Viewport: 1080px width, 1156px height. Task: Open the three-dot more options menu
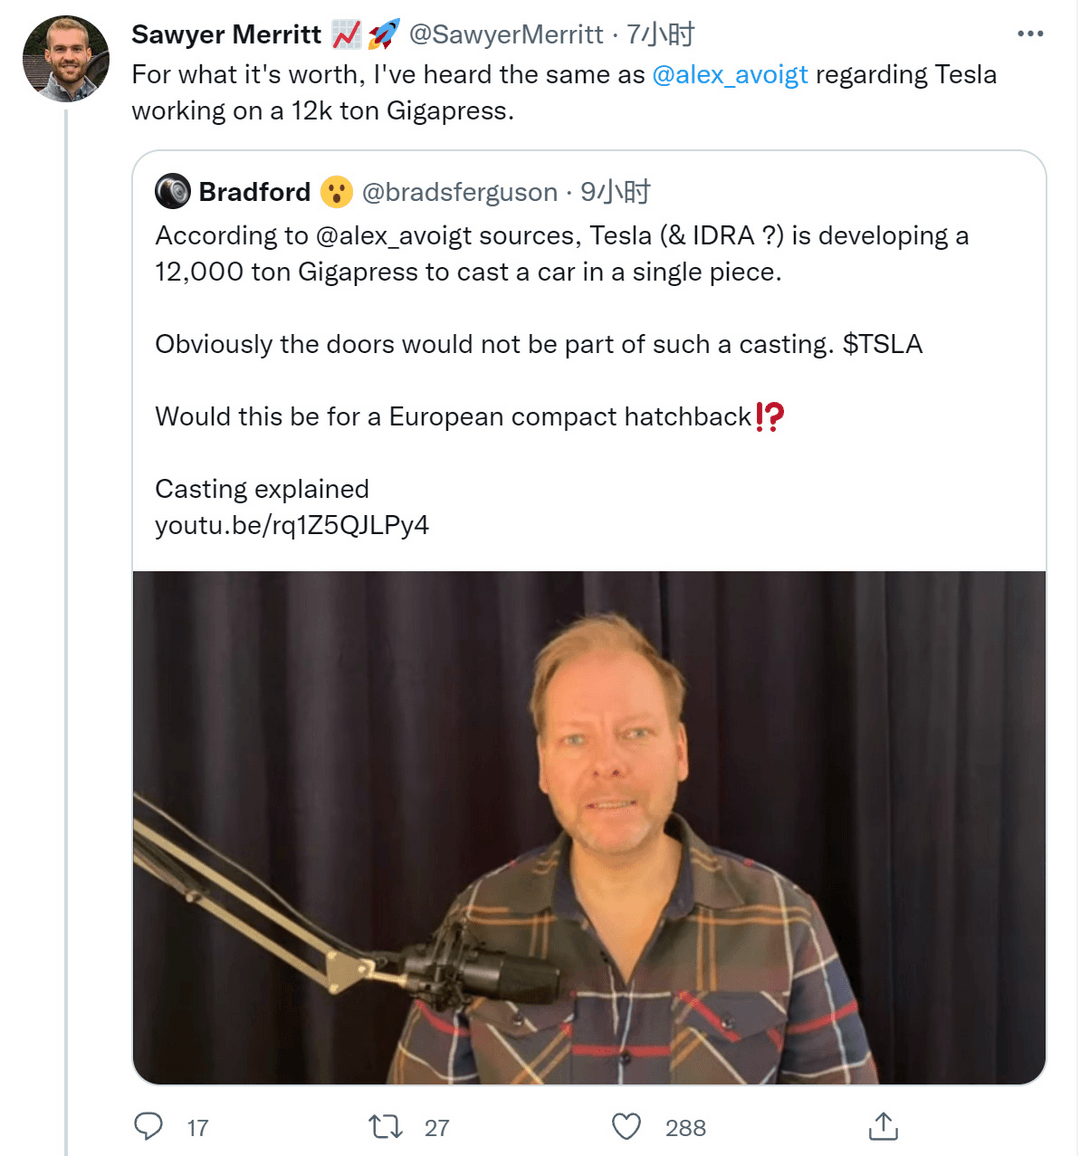pos(1029,33)
